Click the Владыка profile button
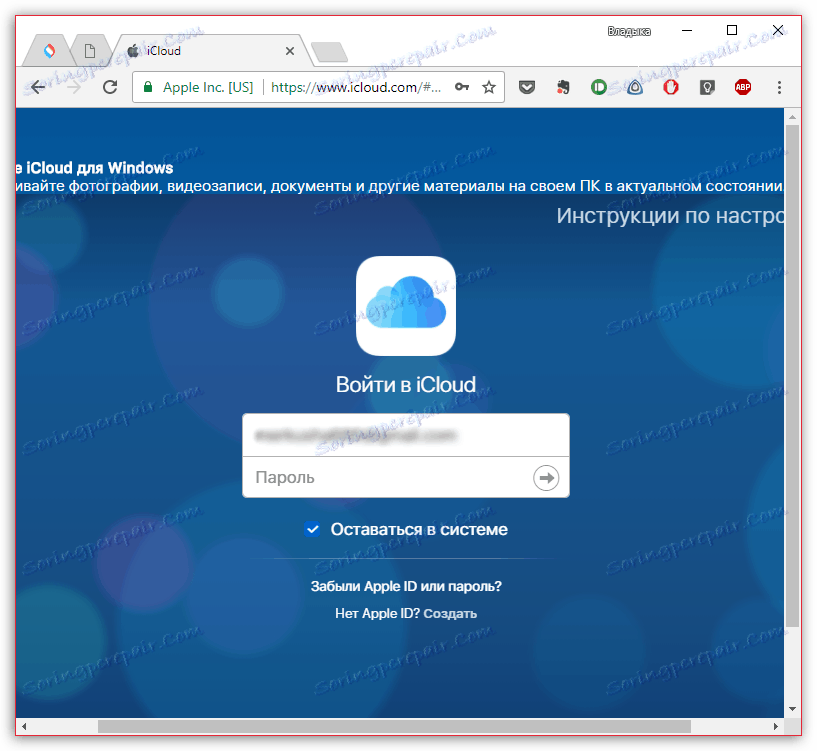This screenshot has height=751, width=817. pyautogui.click(x=629, y=31)
